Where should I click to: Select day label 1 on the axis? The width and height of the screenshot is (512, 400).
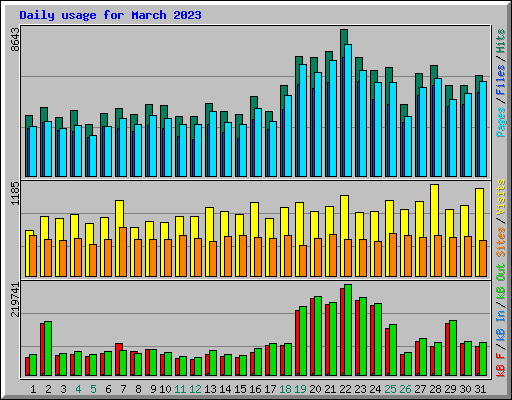click(x=33, y=389)
